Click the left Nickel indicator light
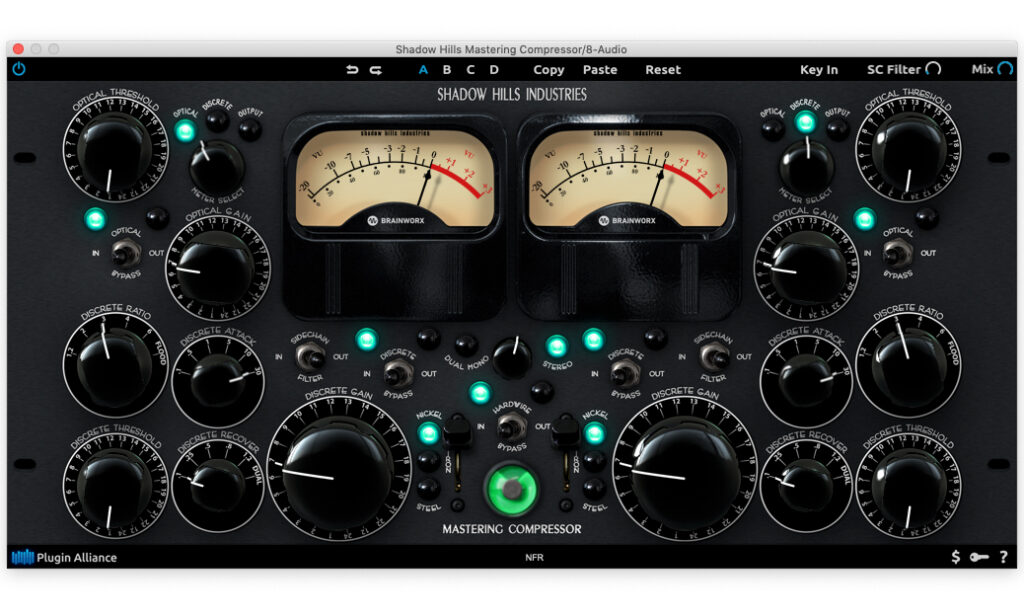1024x616 pixels. (x=428, y=433)
